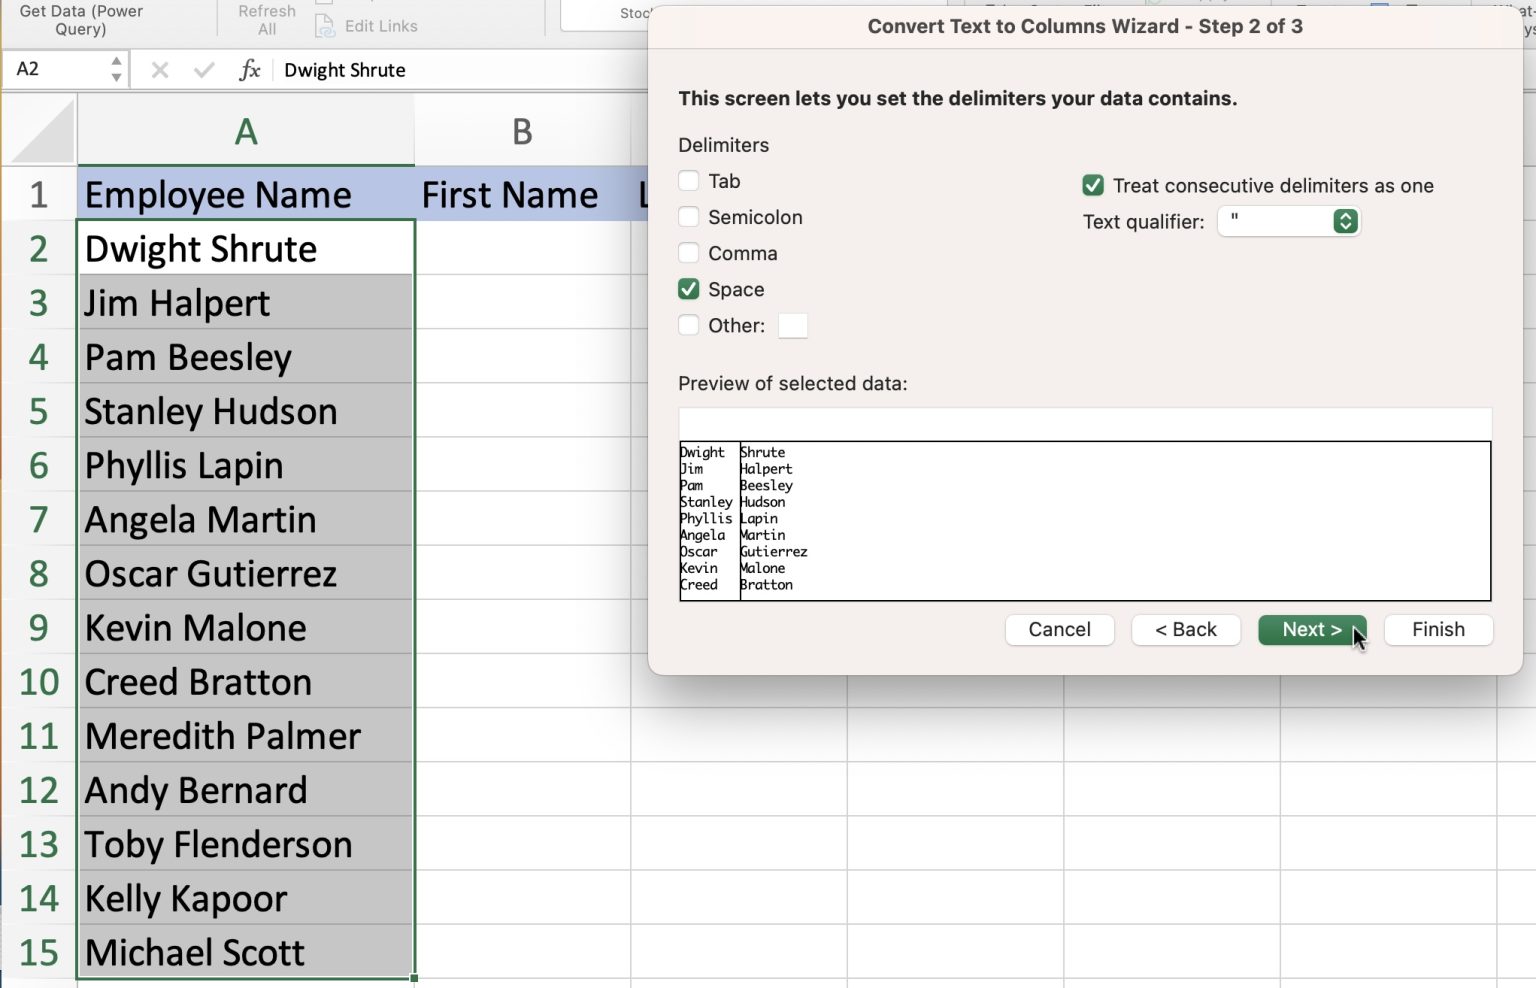1536x988 pixels.
Task: Click the Name Box up stepper arrow
Action: tap(116, 62)
